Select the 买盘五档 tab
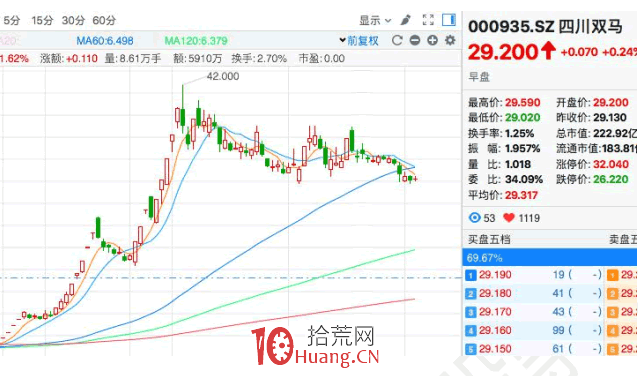 (489, 239)
